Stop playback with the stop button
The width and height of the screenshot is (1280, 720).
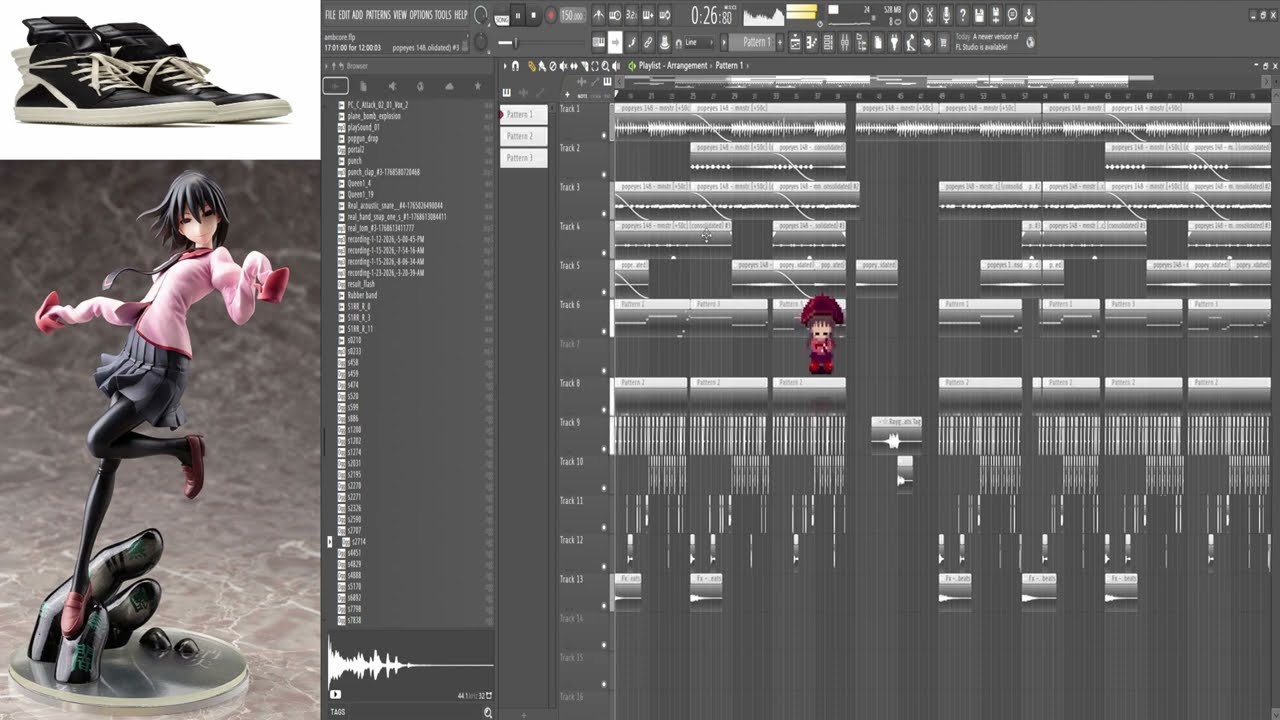pos(534,15)
